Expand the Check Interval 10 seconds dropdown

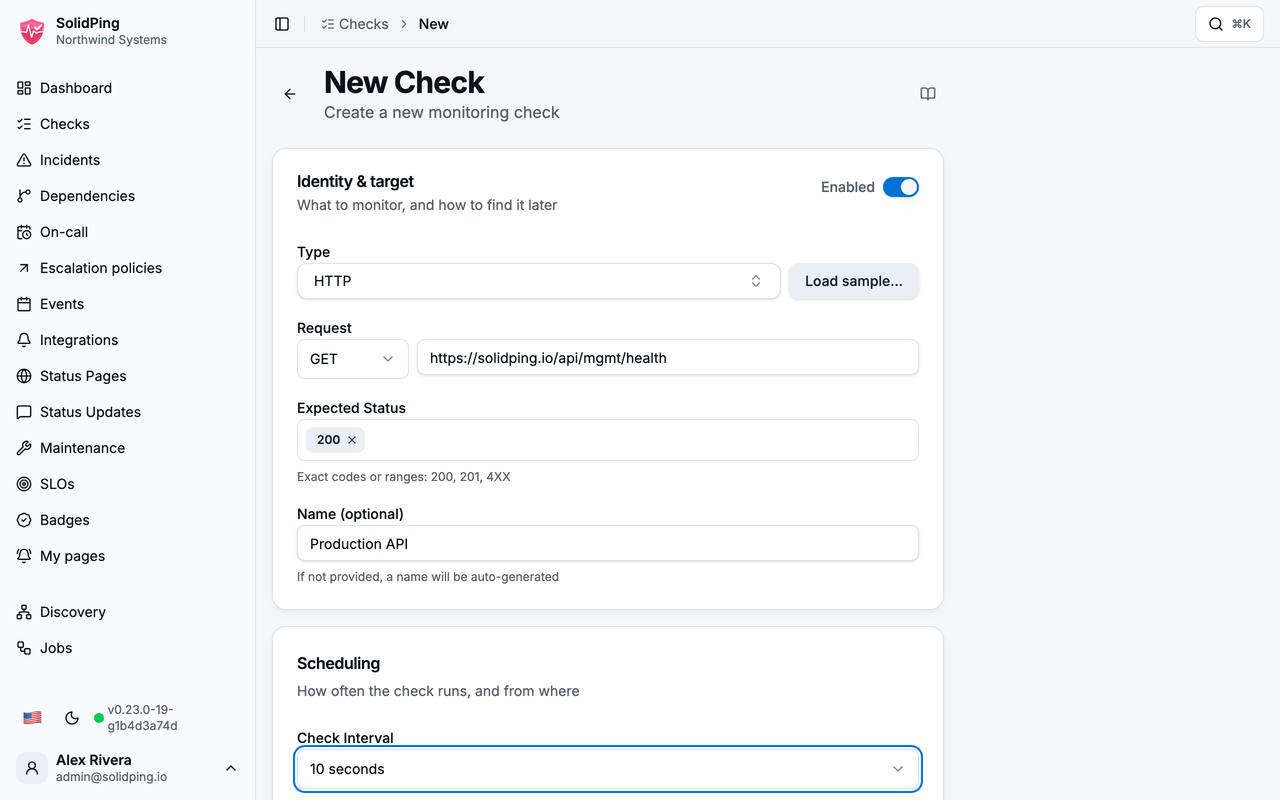608,769
